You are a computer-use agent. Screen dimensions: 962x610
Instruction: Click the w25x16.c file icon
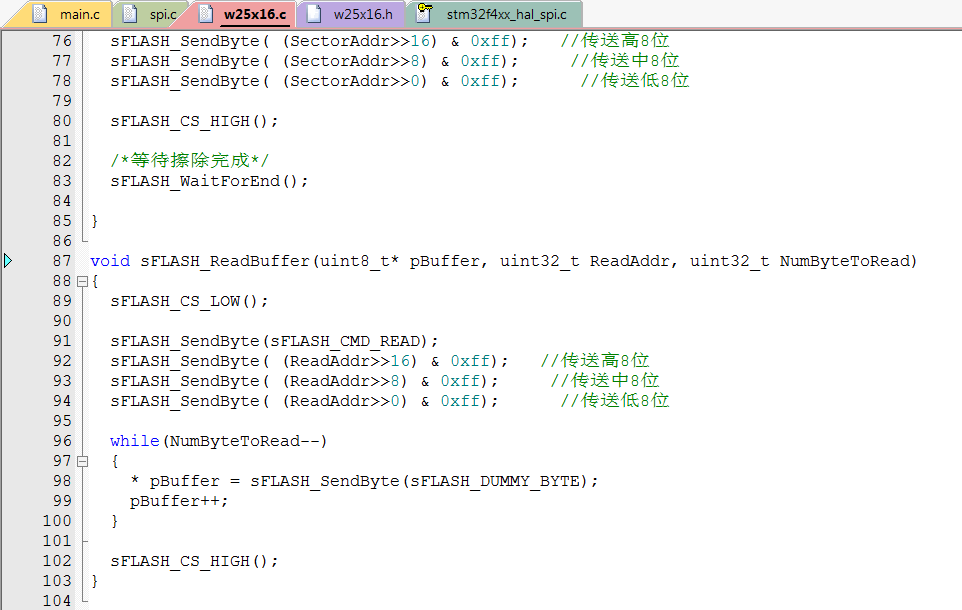[206, 14]
